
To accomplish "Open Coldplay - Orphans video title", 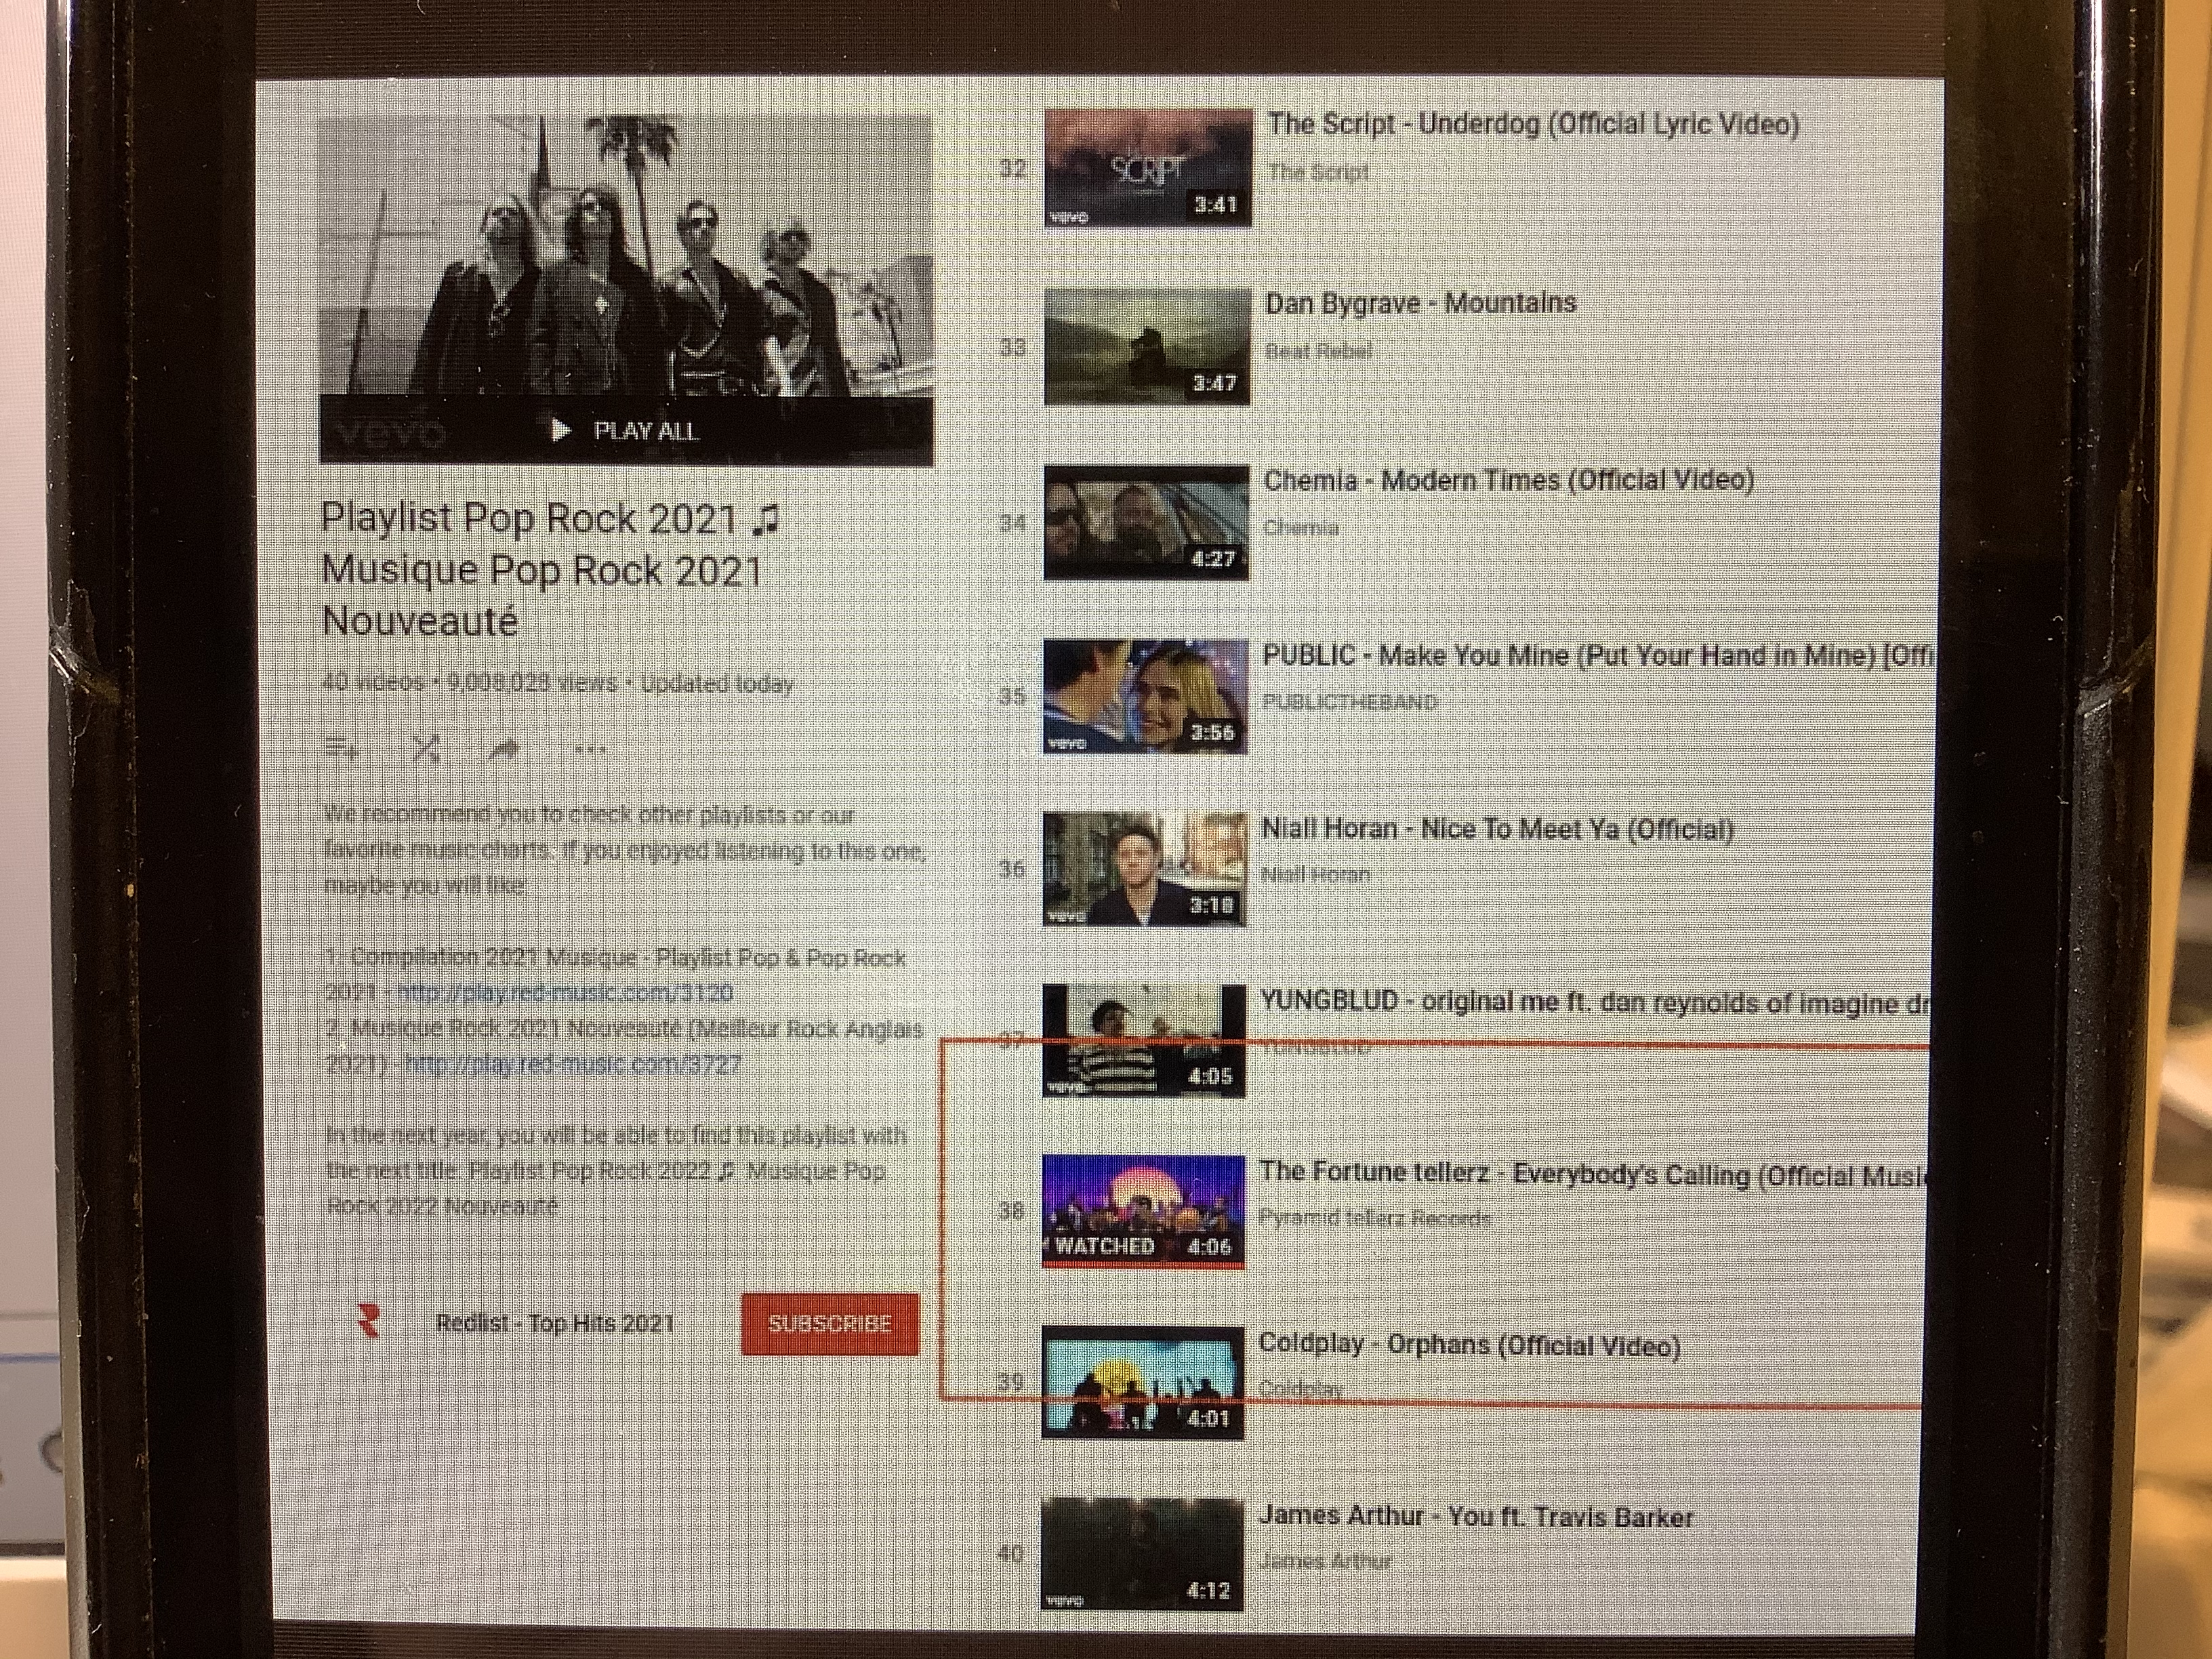I will click(1468, 1345).
